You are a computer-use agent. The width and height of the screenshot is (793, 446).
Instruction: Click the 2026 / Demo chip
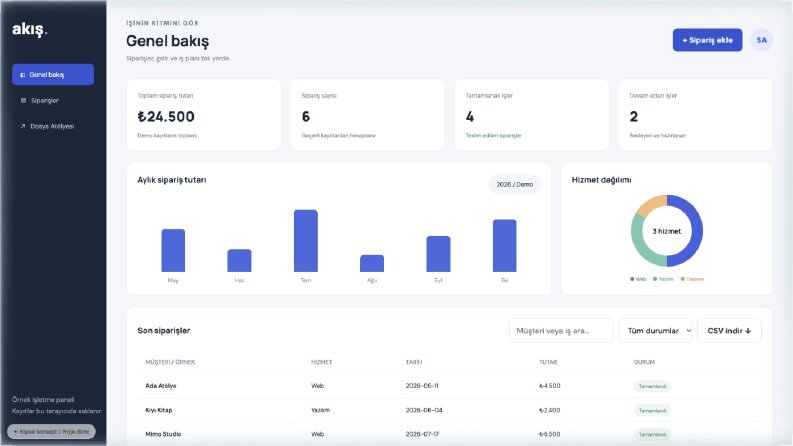pyautogui.click(x=514, y=185)
